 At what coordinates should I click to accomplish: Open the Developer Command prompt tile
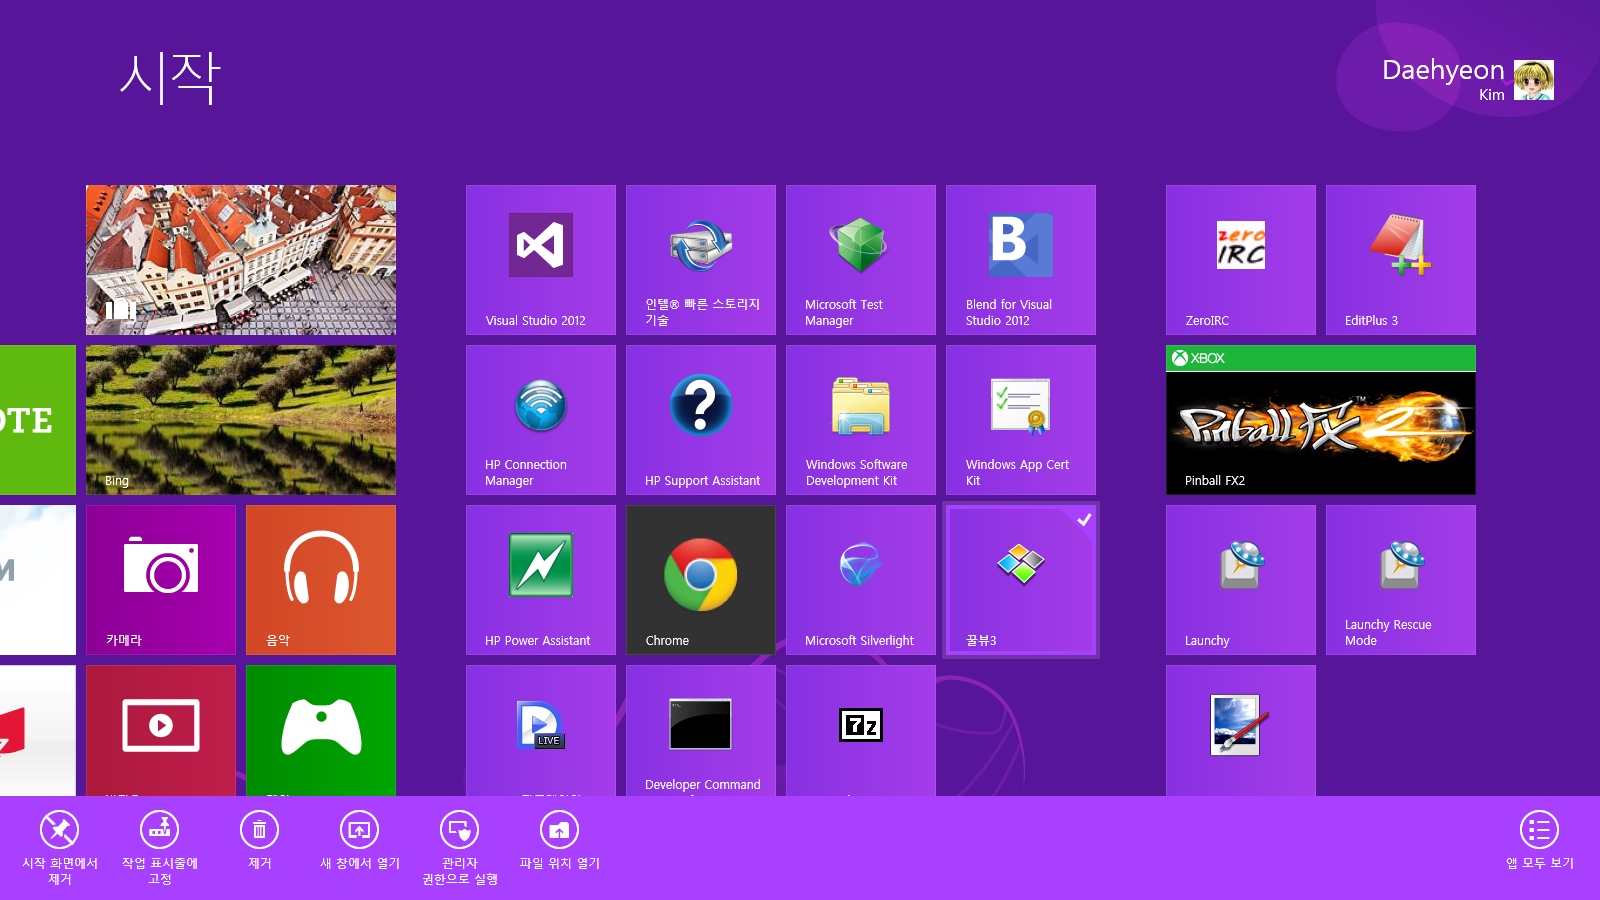tap(701, 731)
